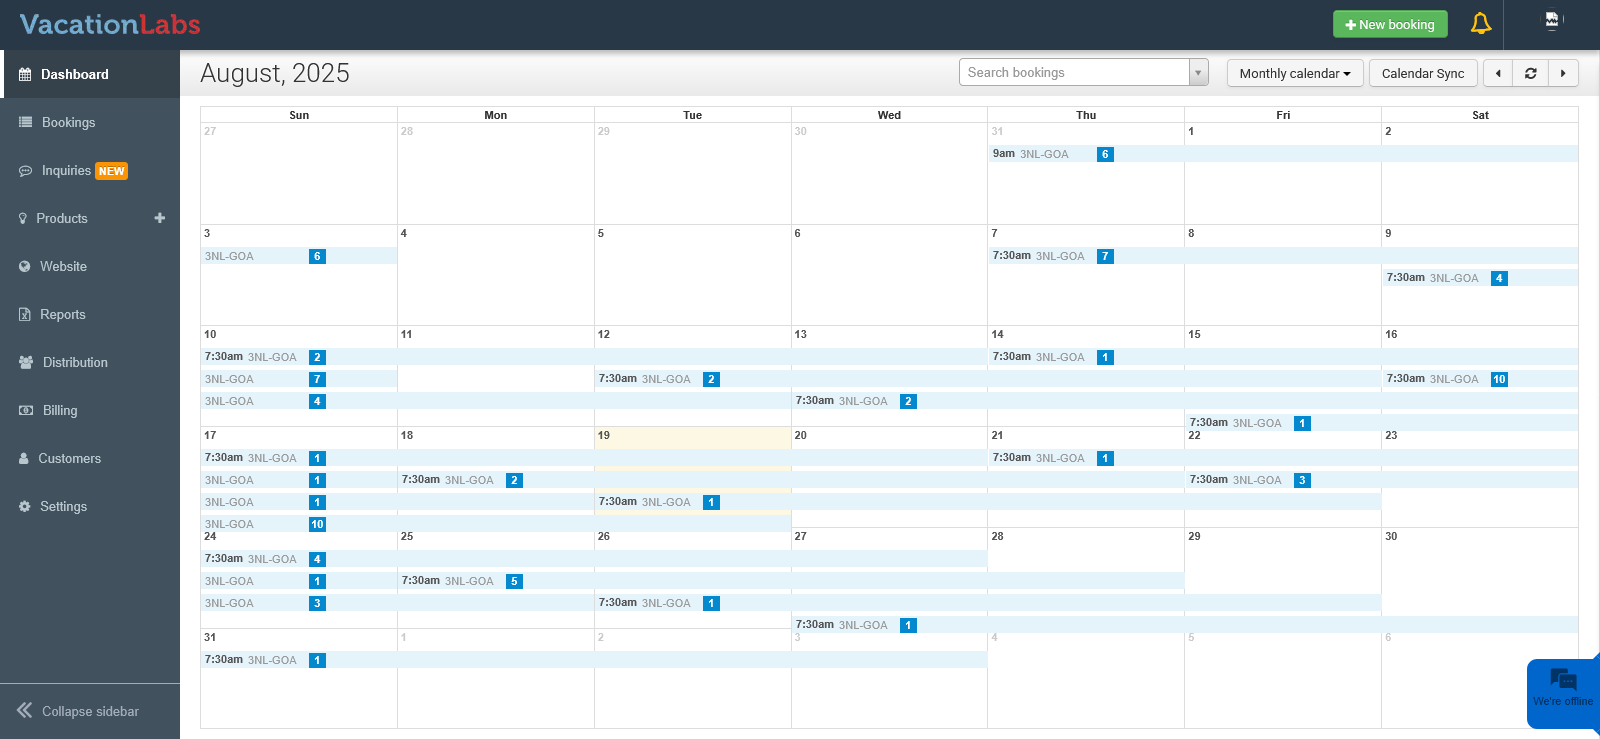Click the VacationLabs logo

[x=110, y=24]
